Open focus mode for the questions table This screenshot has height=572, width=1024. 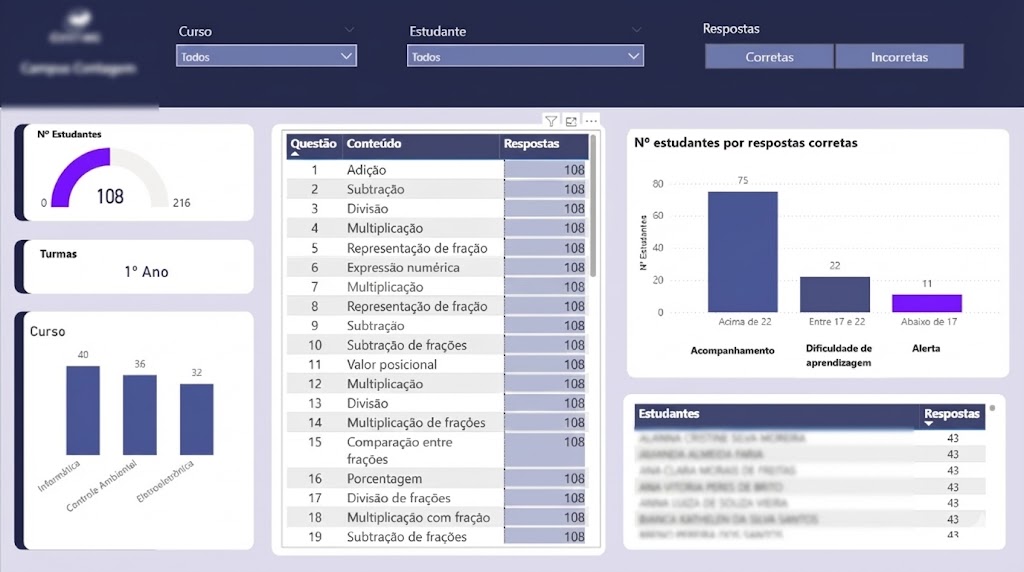pyautogui.click(x=571, y=121)
